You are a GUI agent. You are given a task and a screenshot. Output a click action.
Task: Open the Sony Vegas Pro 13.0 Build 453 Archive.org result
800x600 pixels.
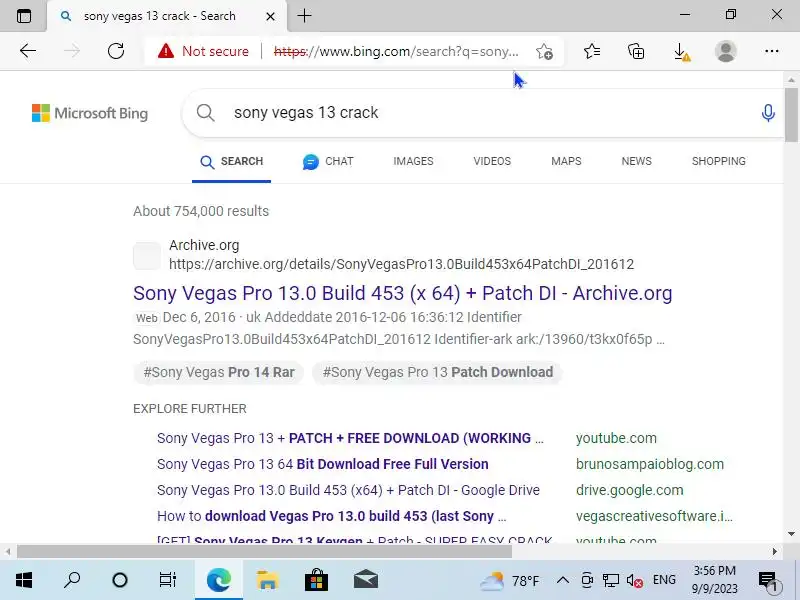tap(403, 293)
